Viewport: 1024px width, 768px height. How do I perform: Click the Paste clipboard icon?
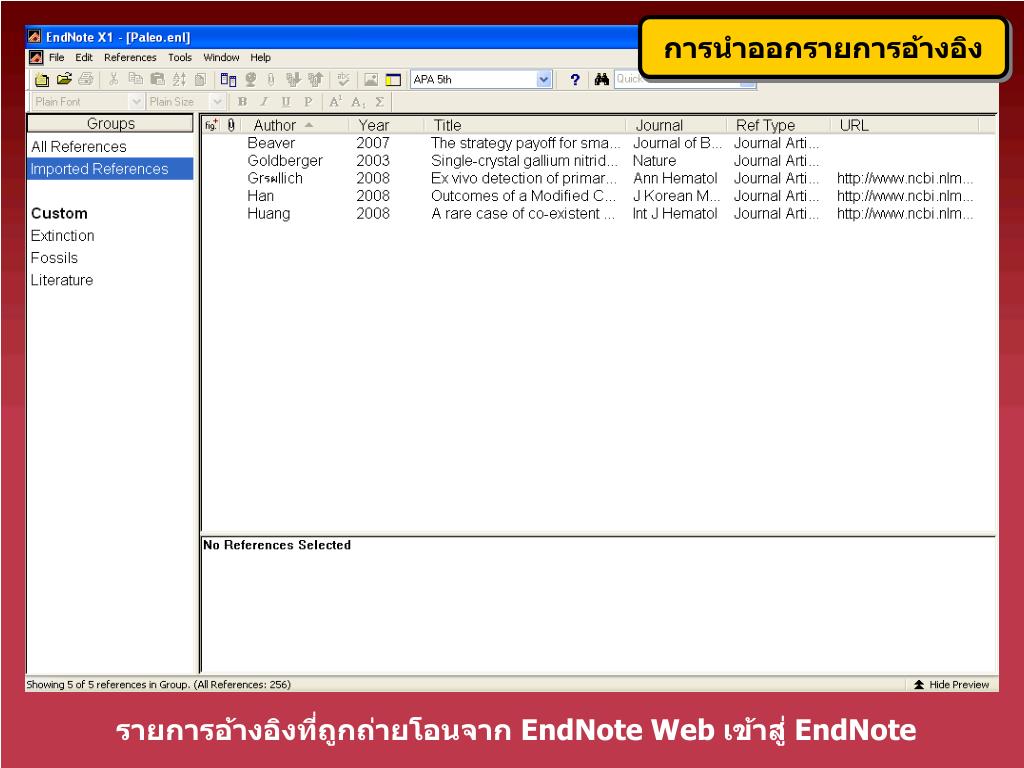click(157, 80)
